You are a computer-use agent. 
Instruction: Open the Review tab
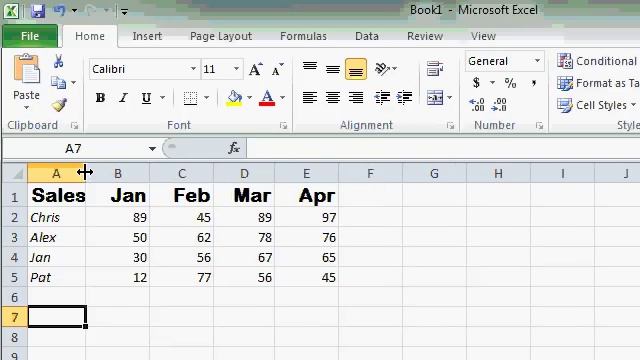(425, 36)
